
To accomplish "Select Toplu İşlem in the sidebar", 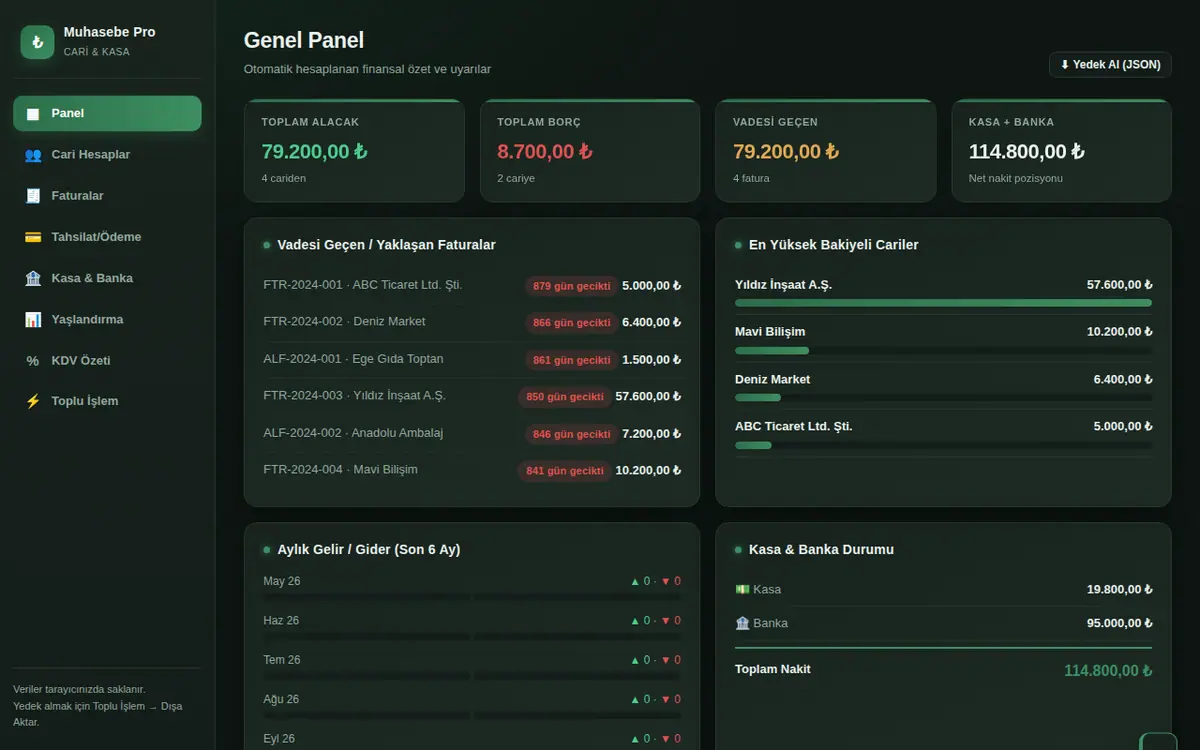I will 107,401.
